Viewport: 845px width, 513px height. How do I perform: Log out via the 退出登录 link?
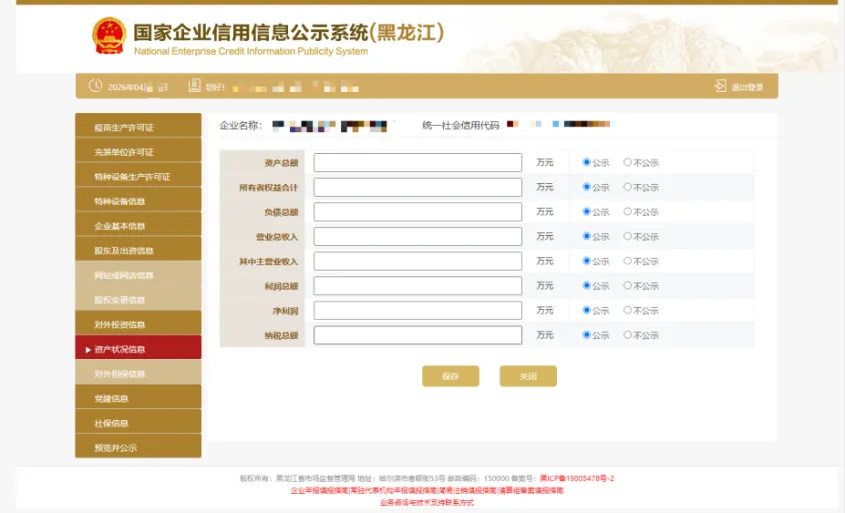click(747, 87)
